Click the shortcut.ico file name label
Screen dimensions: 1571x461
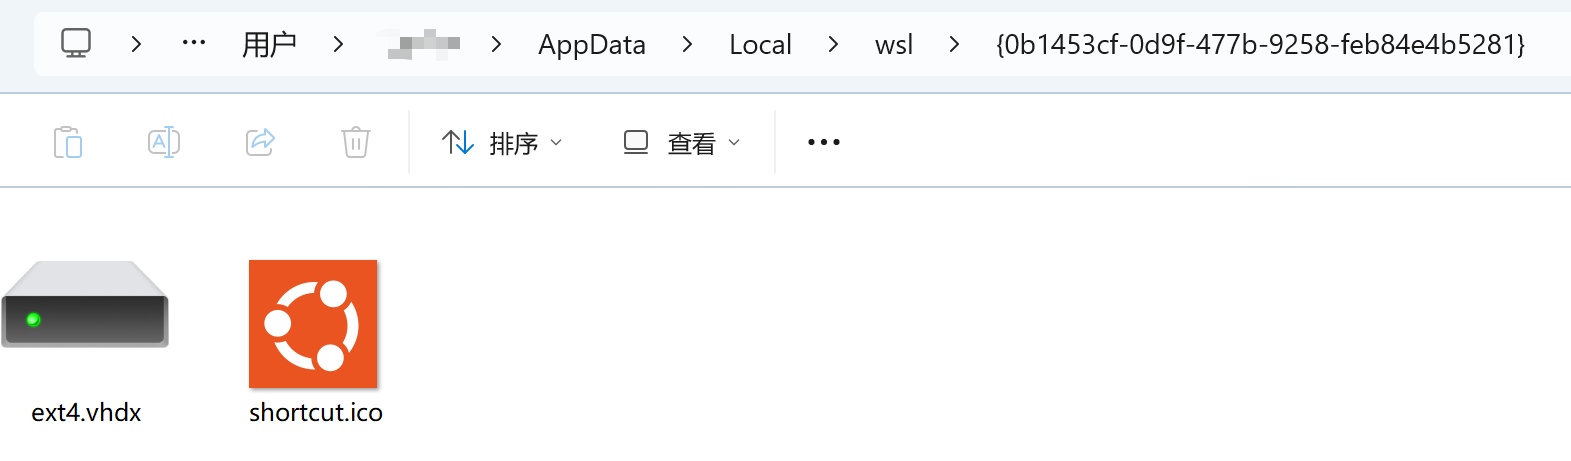point(316,412)
